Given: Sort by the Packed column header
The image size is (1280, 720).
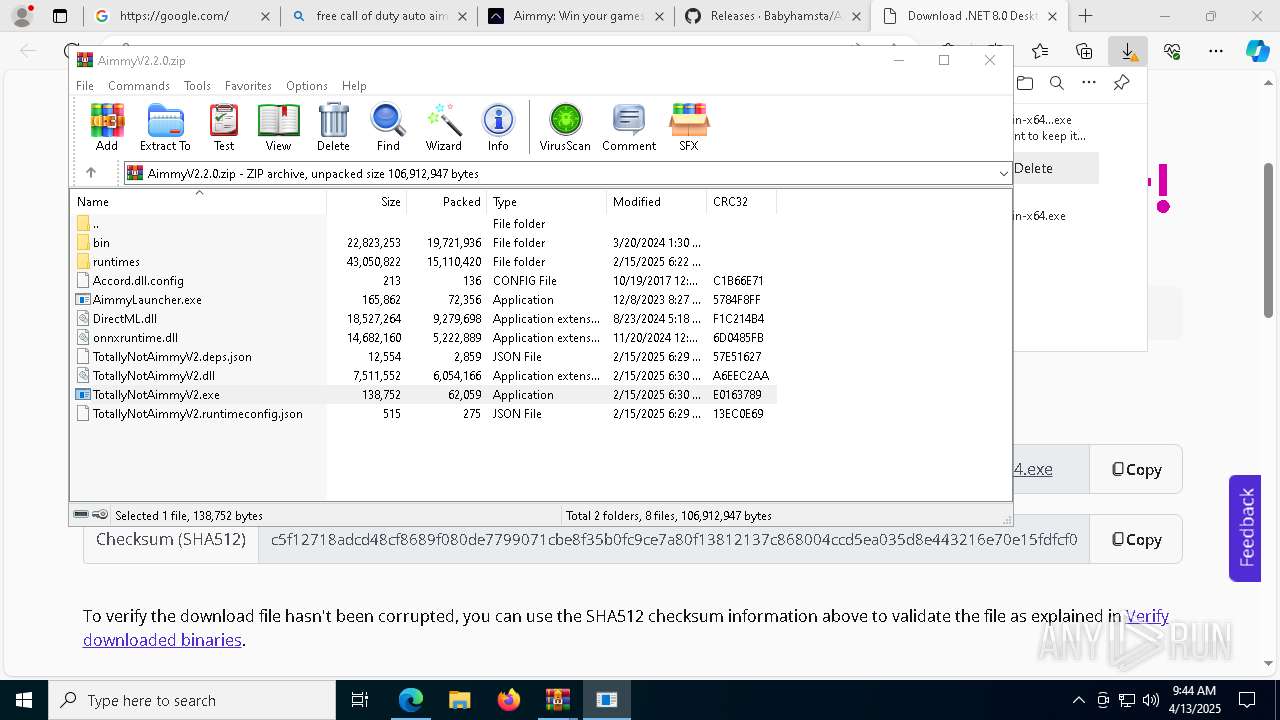Looking at the screenshot, I should (446, 202).
